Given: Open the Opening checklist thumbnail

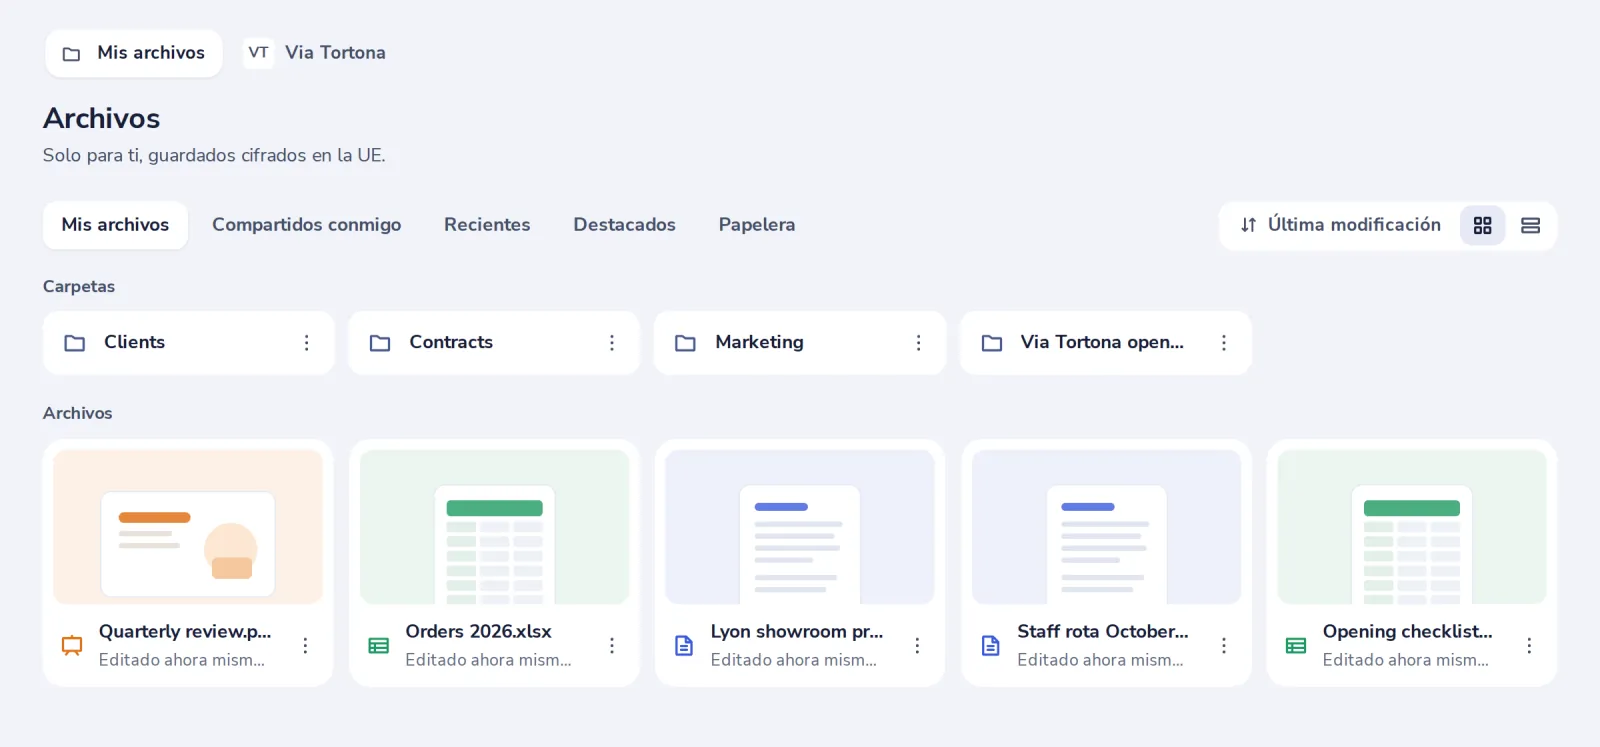Looking at the screenshot, I should pos(1412,527).
